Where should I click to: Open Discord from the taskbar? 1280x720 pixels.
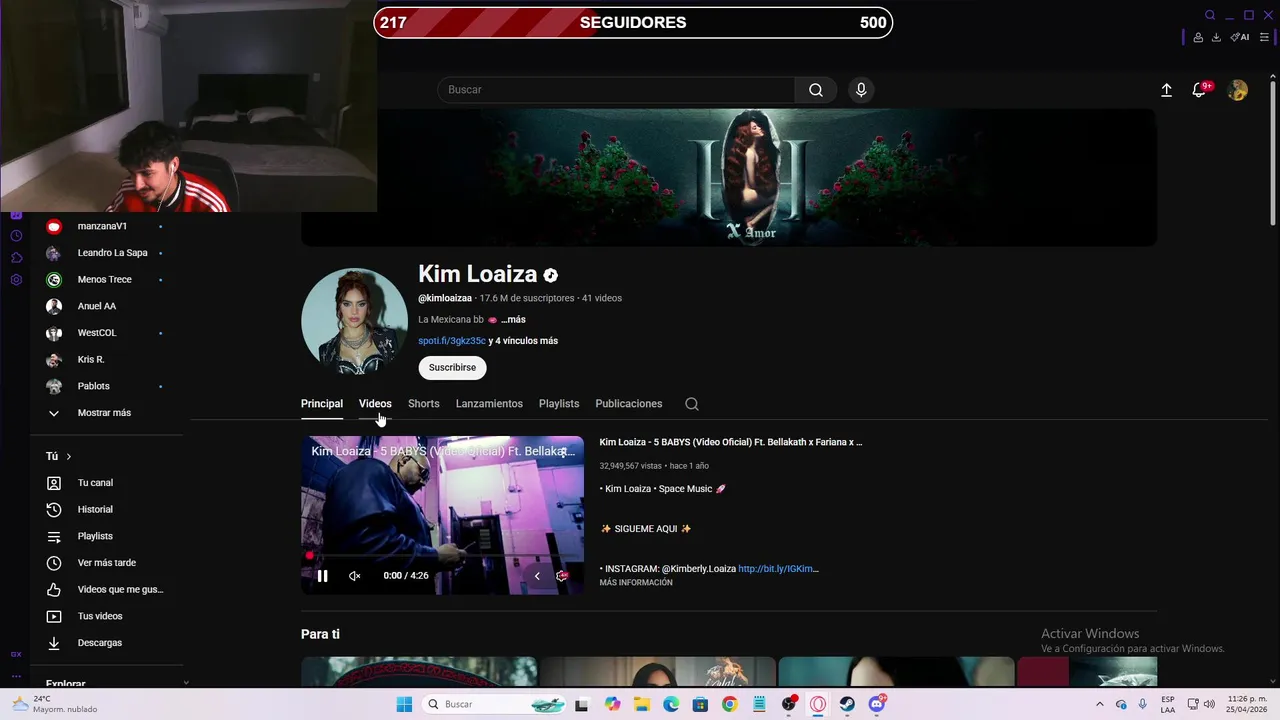877,704
